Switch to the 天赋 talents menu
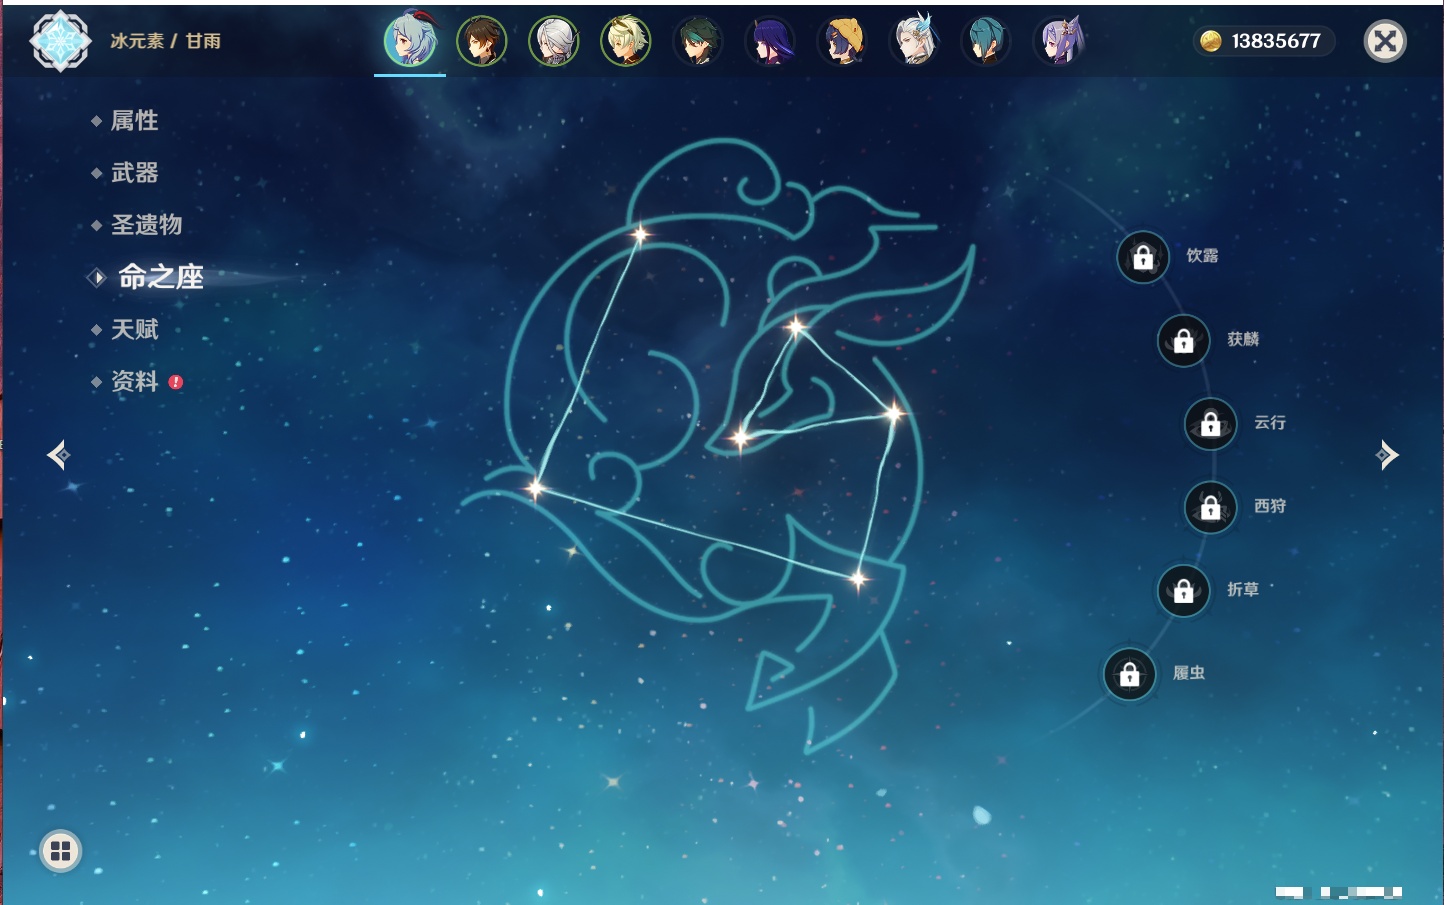The width and height of the screenshot is (1444, 905). coord(134,330)
